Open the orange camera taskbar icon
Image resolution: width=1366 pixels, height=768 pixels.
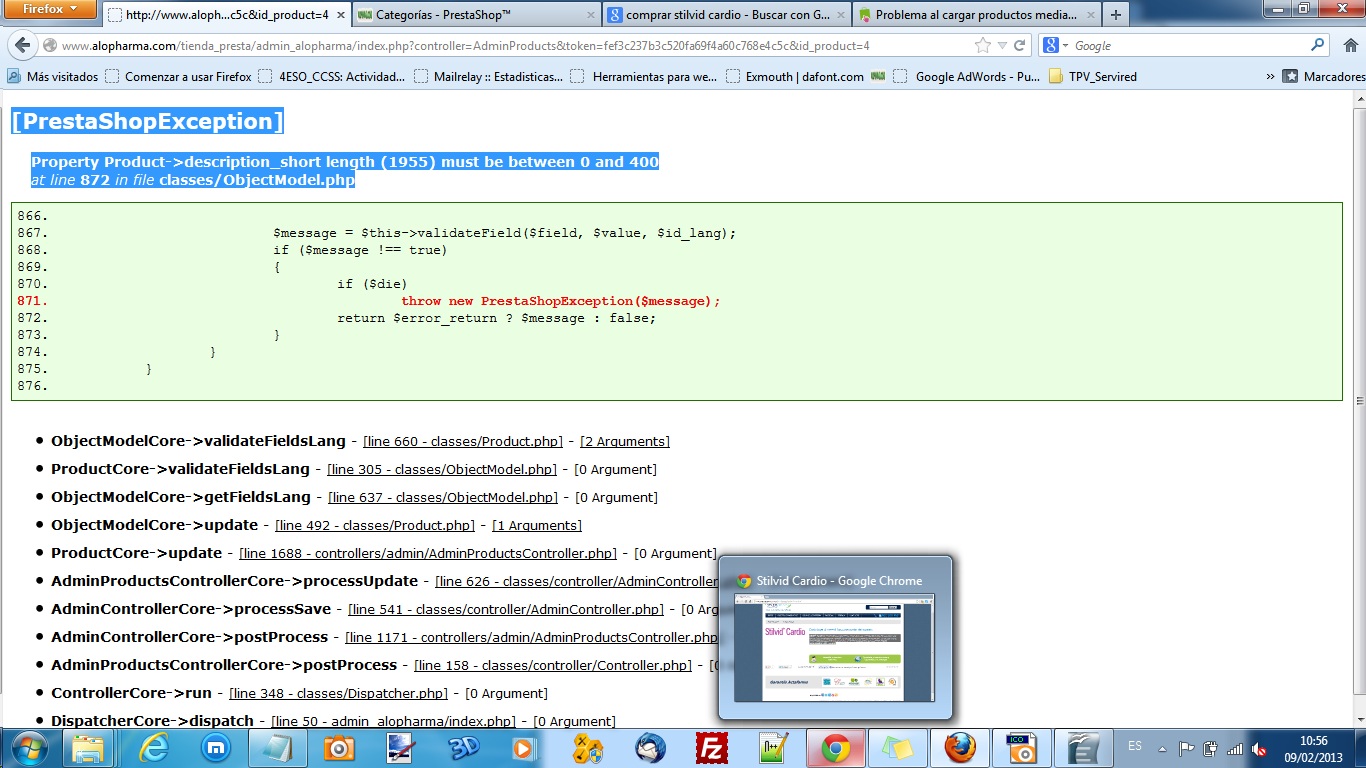point(338,748)
